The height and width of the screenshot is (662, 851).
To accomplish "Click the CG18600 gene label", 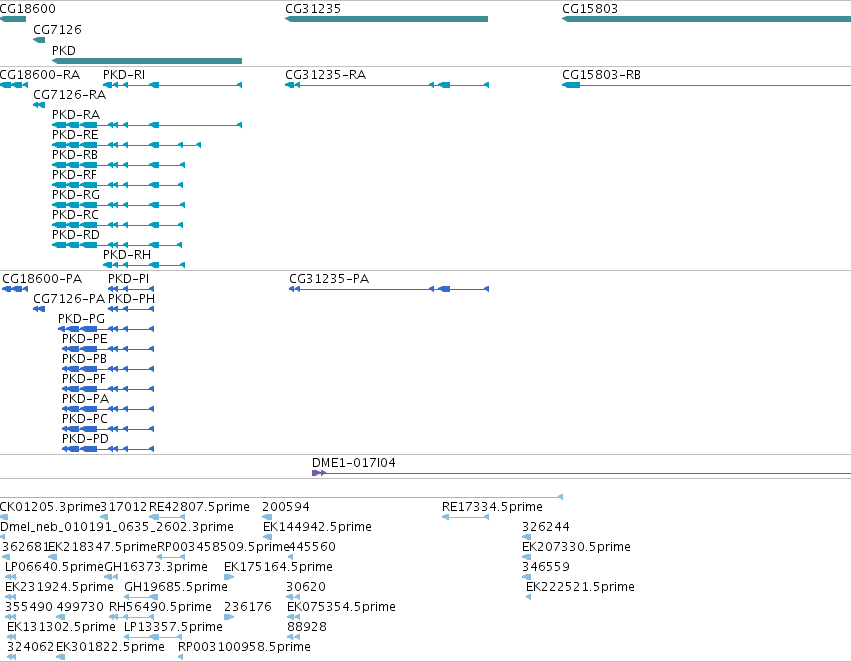I will (x=28, y=9).
